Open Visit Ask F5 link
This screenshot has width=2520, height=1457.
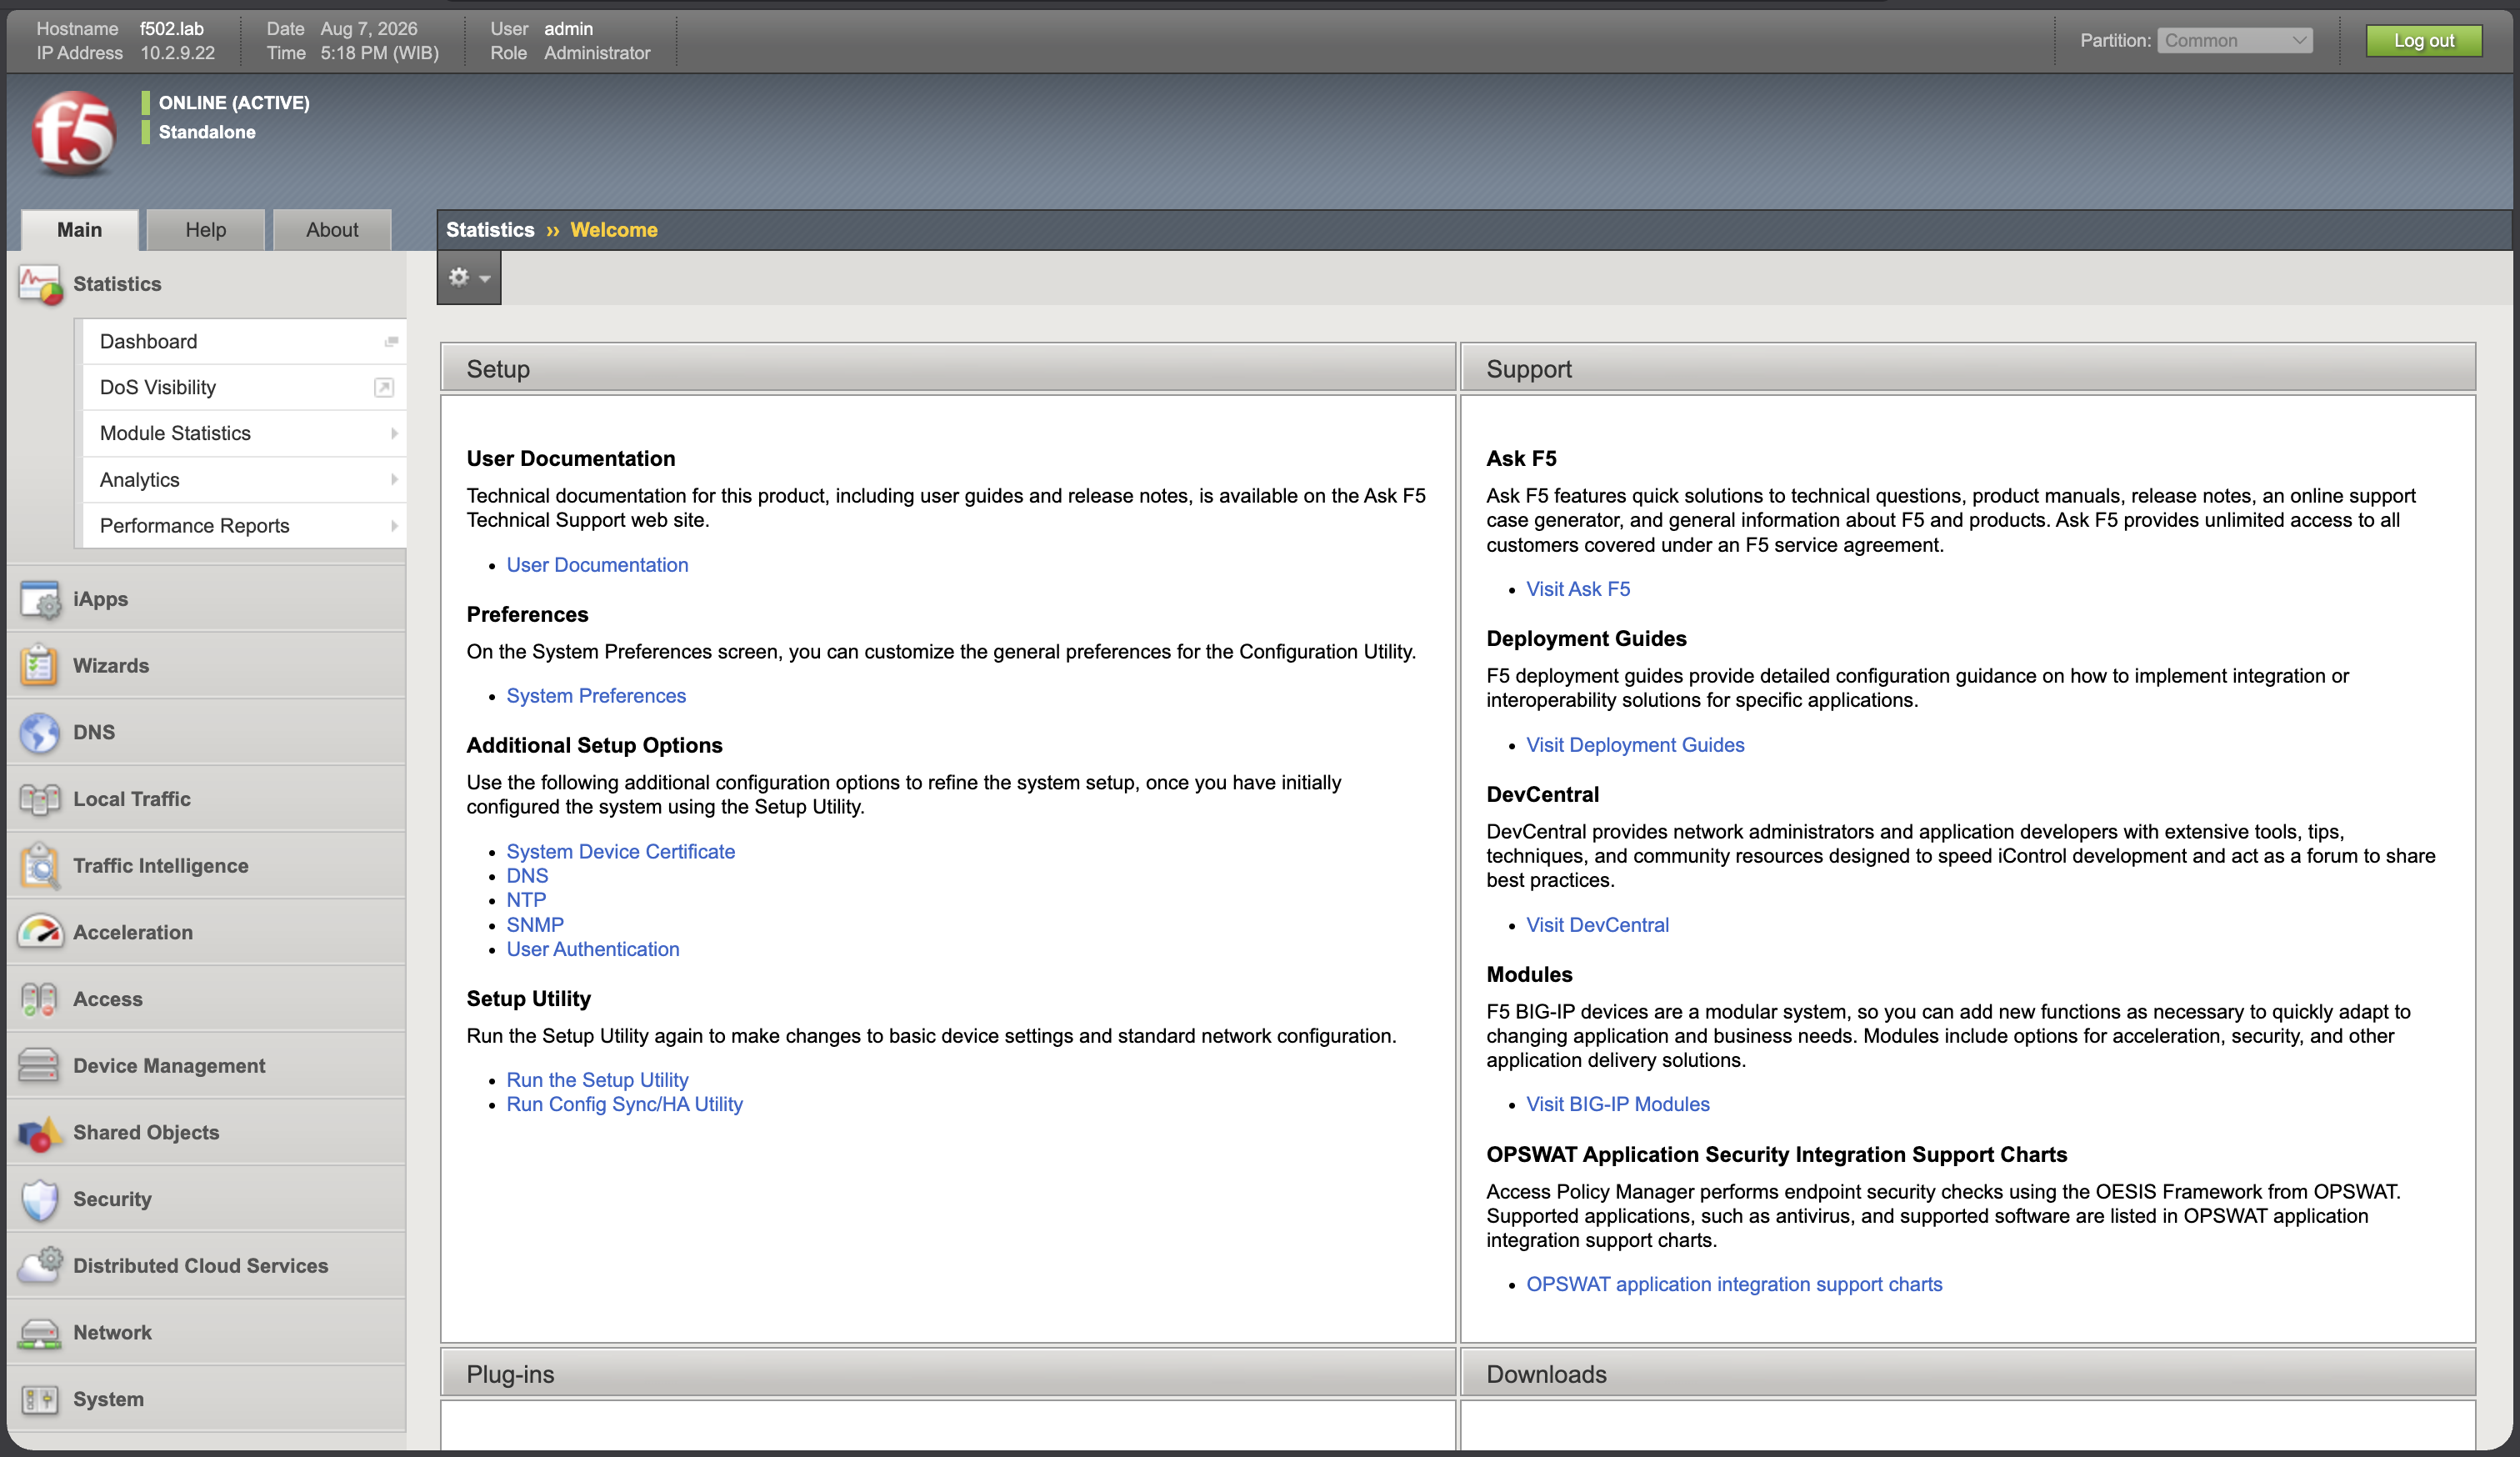(x=1578, y=589)
